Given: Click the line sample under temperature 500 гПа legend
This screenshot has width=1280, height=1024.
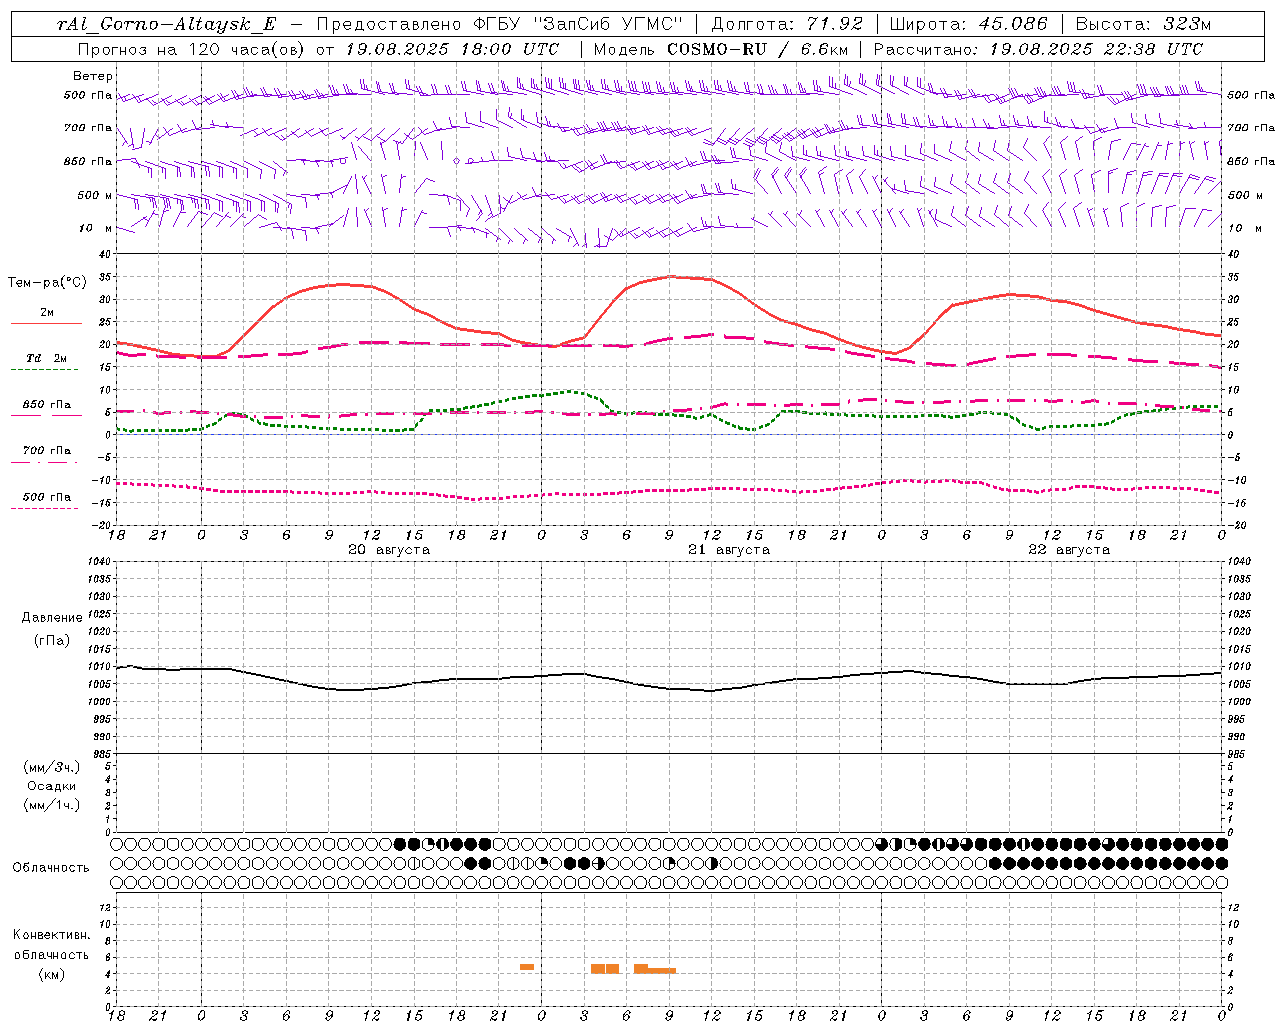Looking at the screenshot, I should [x=45, y=508].
